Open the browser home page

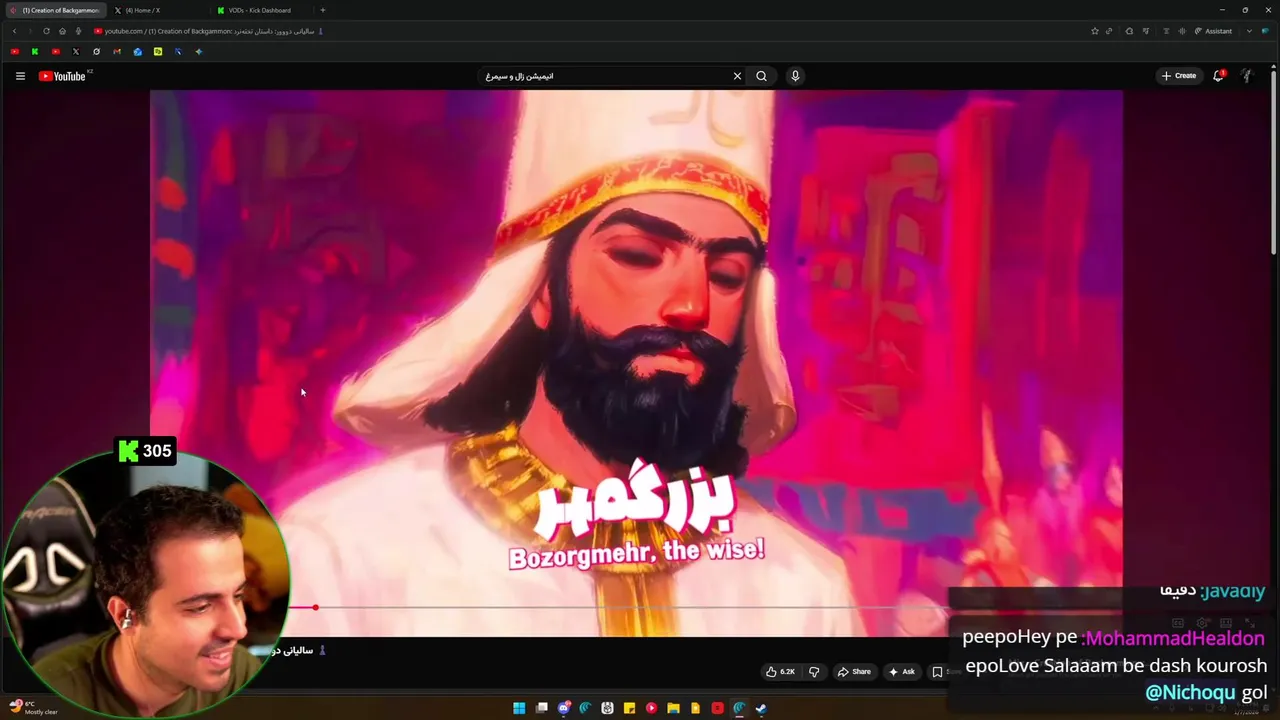(x=62, y=31)
